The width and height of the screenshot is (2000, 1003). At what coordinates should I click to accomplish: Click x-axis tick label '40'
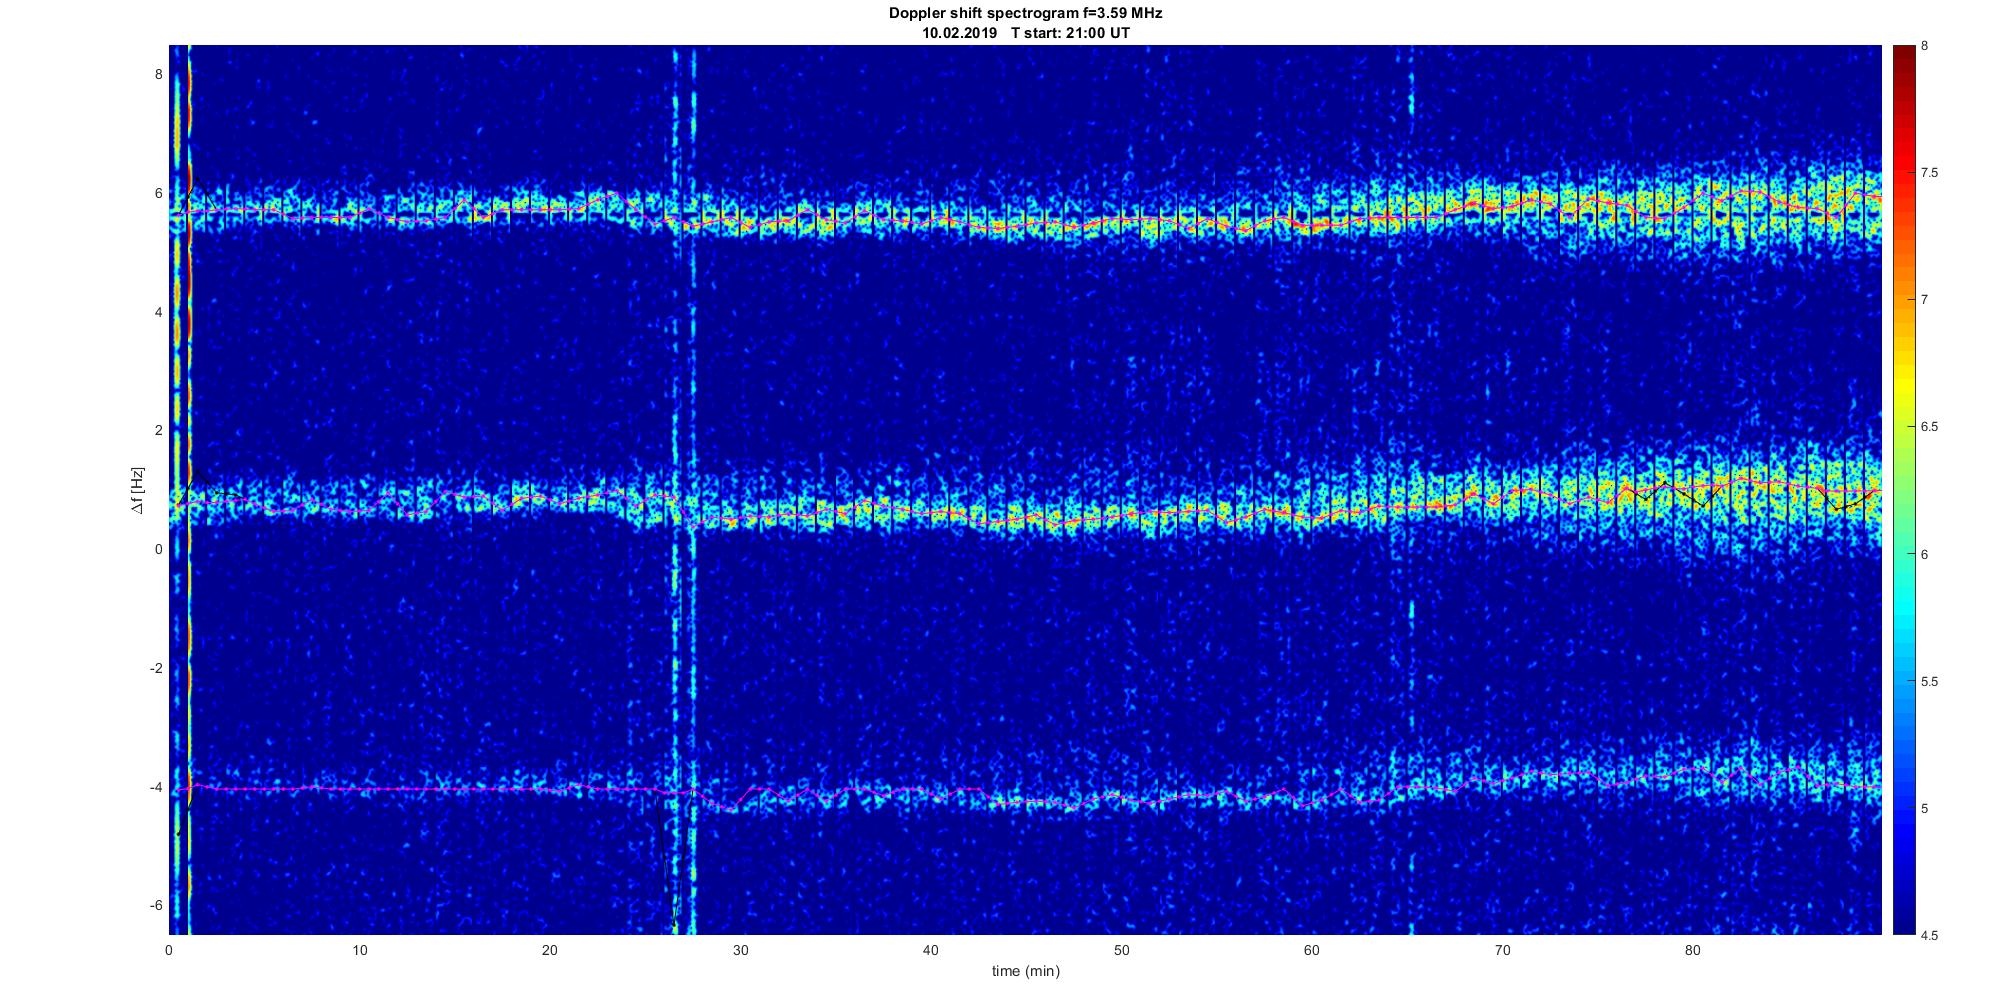[x=931, y=951]
